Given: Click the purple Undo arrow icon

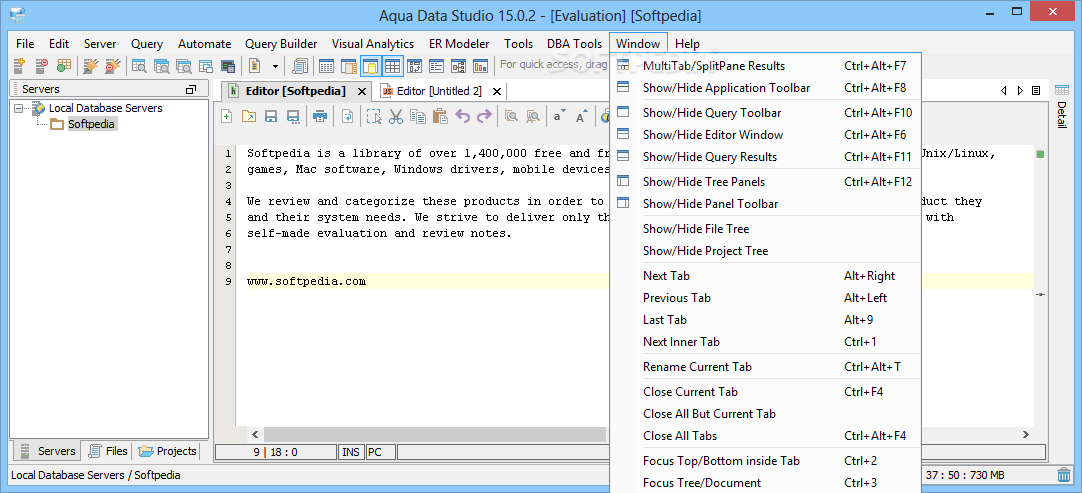Looking at the screenshot, I should (462, 116).
